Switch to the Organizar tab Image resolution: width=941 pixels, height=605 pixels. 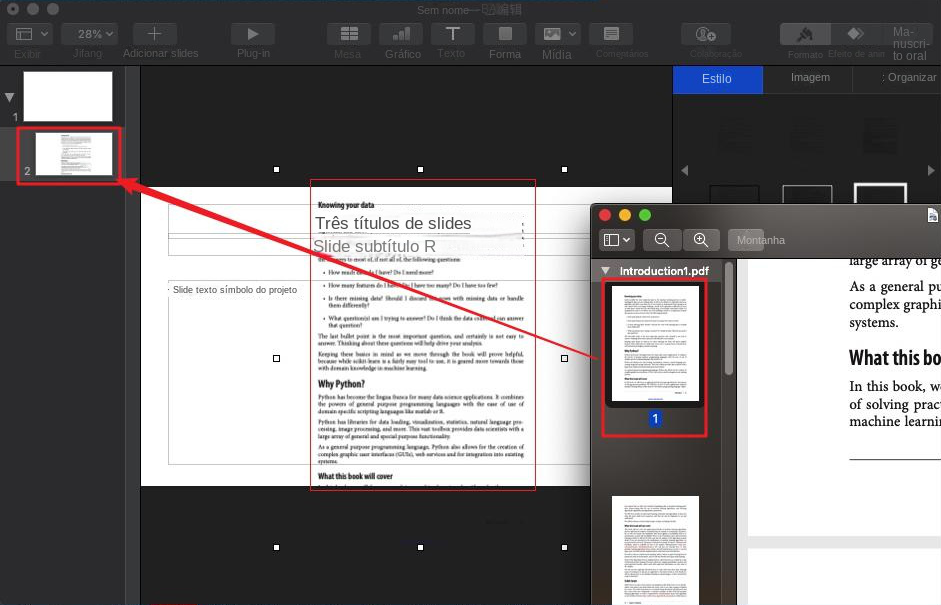909,77
